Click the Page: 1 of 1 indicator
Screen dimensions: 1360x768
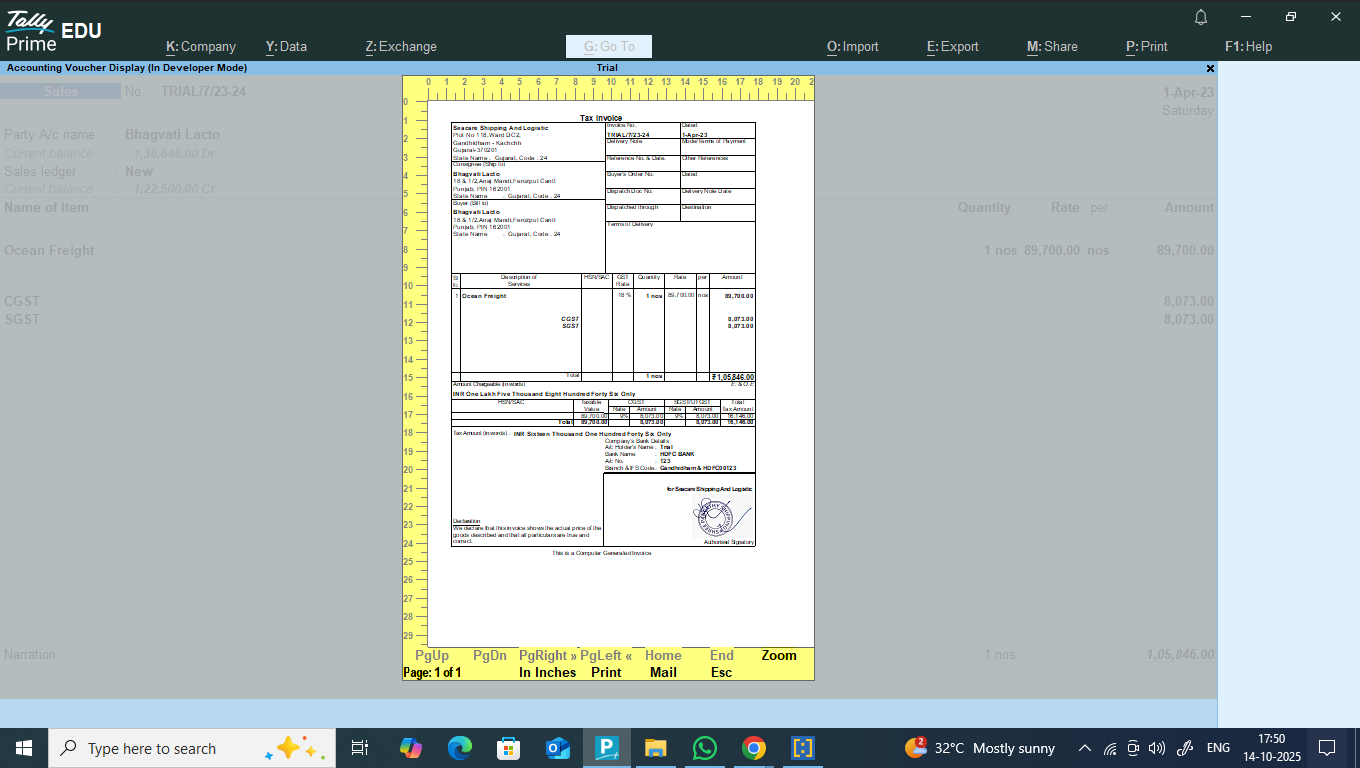tap(432, 673)
